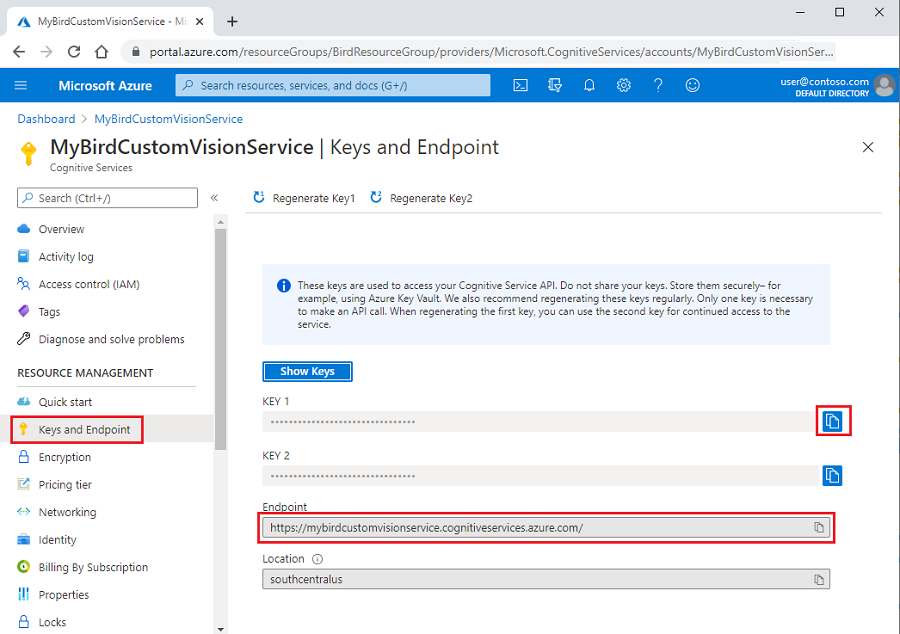Open the notifications bell

pos(589,85)
